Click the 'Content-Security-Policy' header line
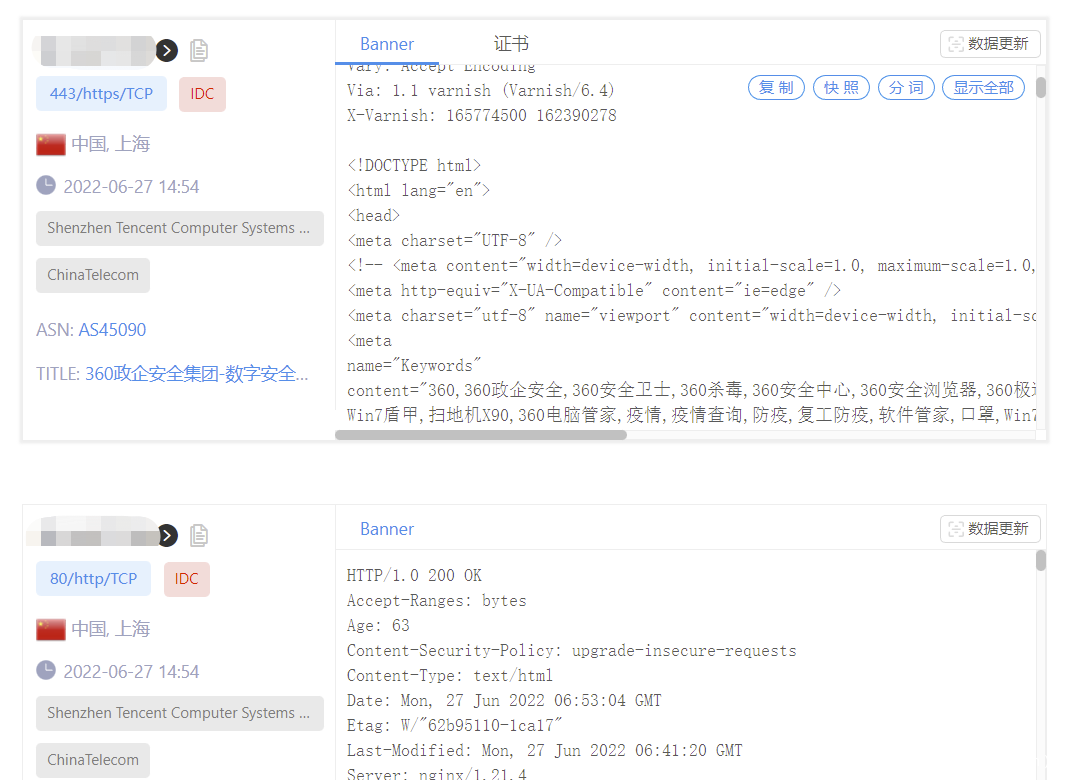Screen dimensions: 1065x780 tap(571, 651)
